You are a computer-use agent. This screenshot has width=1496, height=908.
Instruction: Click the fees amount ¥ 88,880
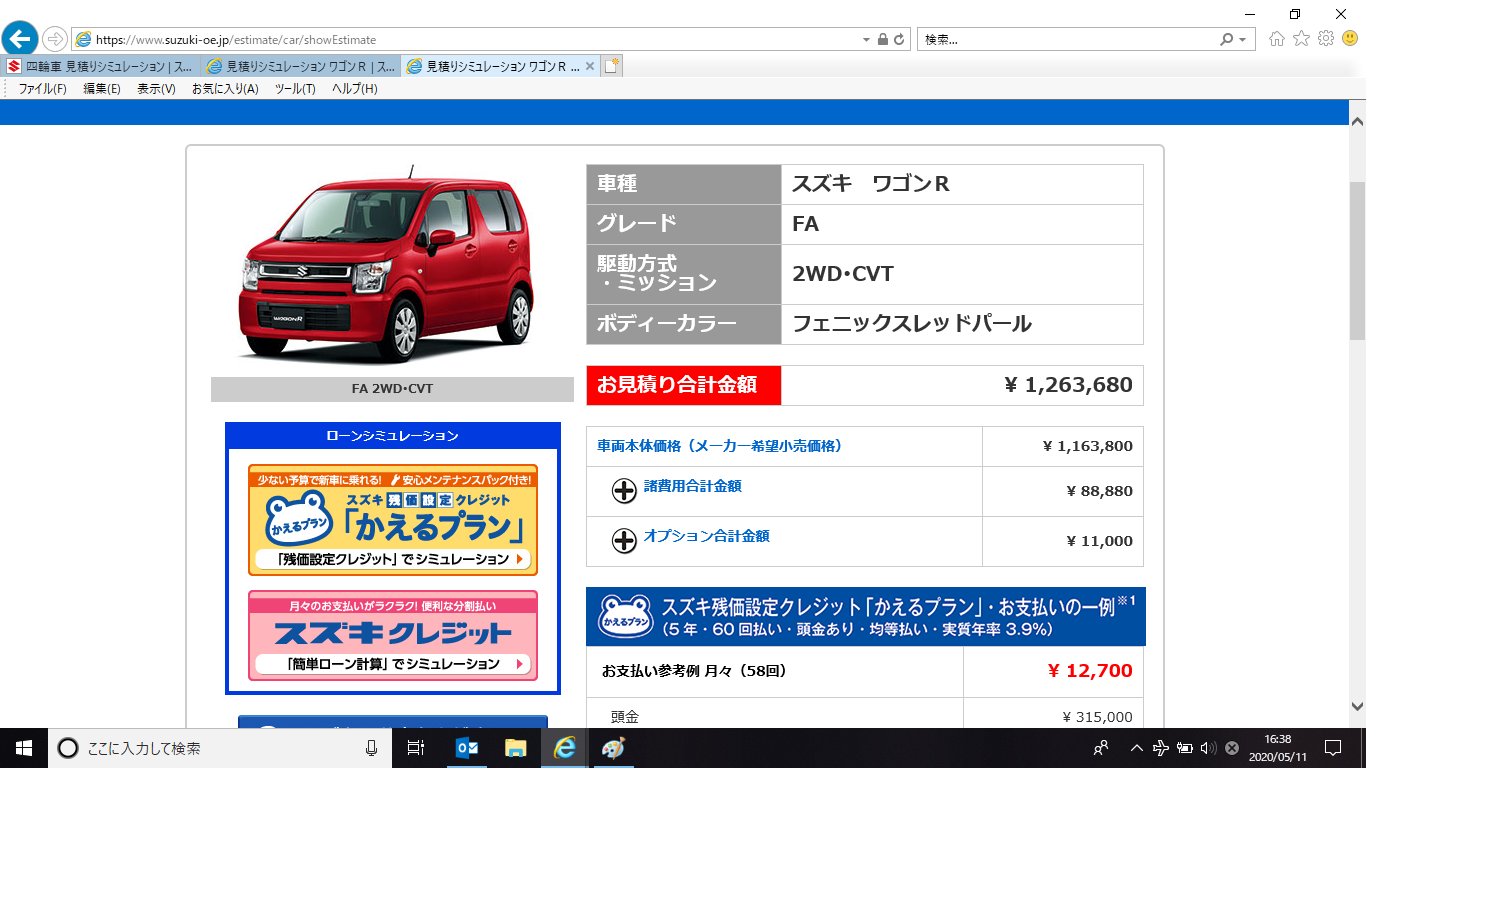click(1100, 491)
